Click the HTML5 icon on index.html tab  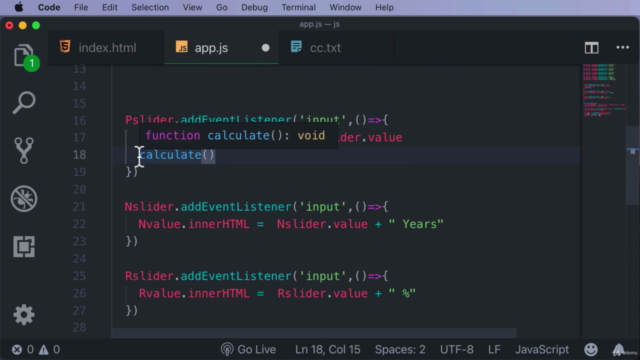click(65, 47)
